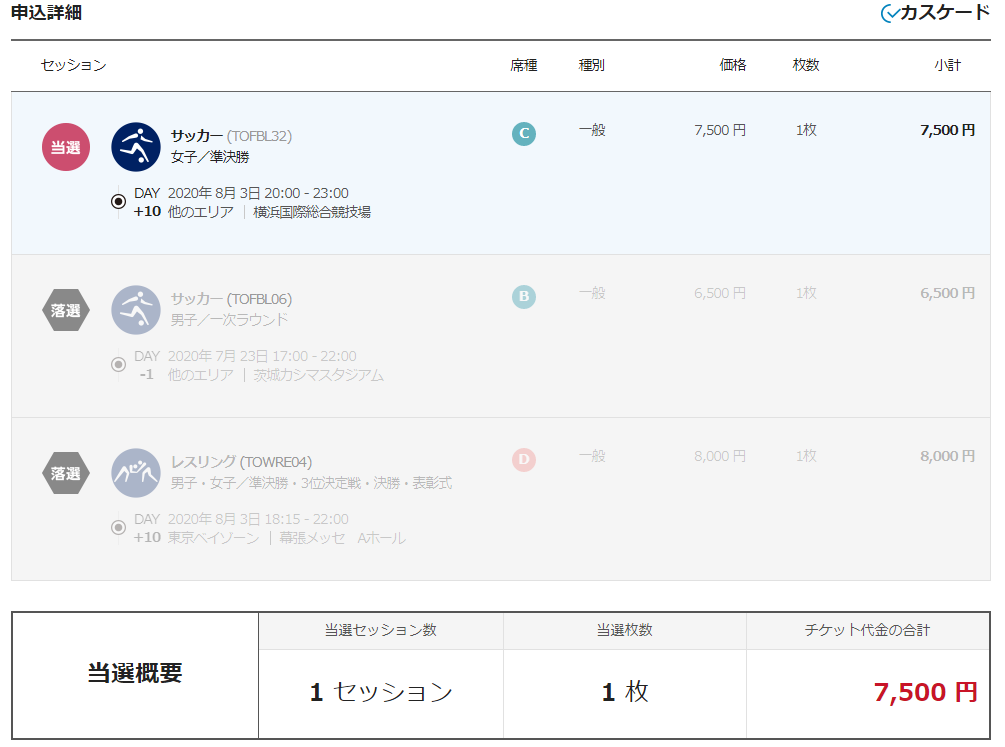Click the women's soccer semifinal sport icon
This screenshot has height=747, width=1005.
136,148
